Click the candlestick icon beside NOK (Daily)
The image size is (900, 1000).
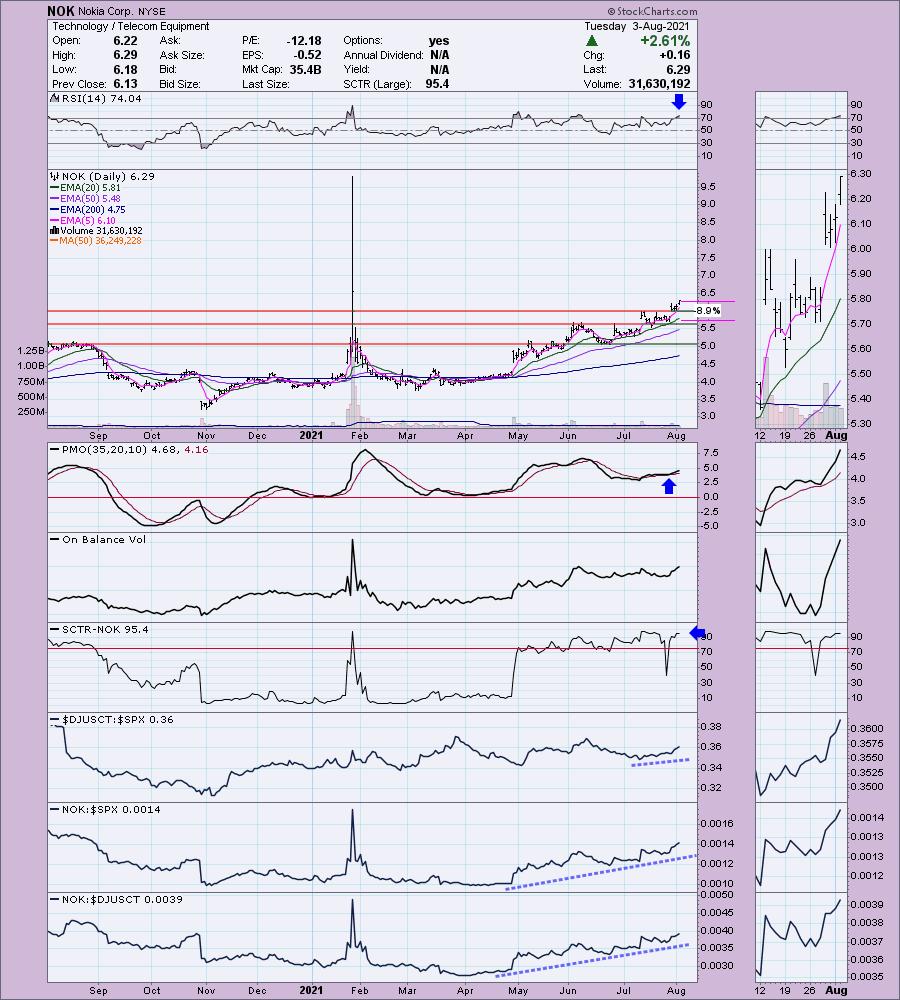click(54, 176)
